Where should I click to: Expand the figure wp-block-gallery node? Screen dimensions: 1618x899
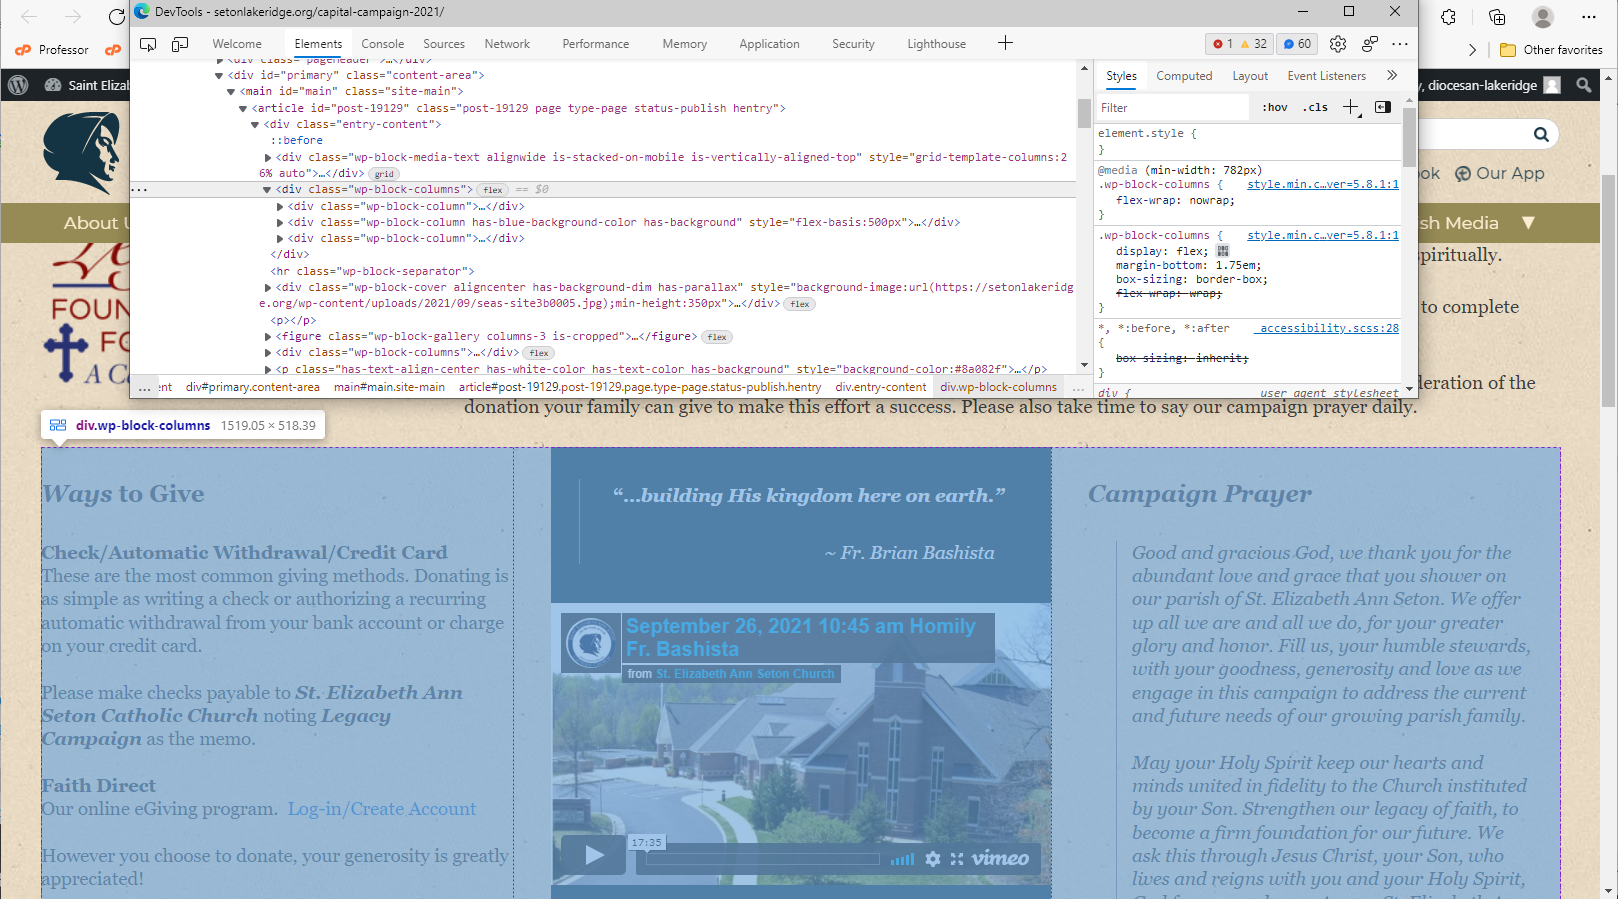tap(268, 337)
